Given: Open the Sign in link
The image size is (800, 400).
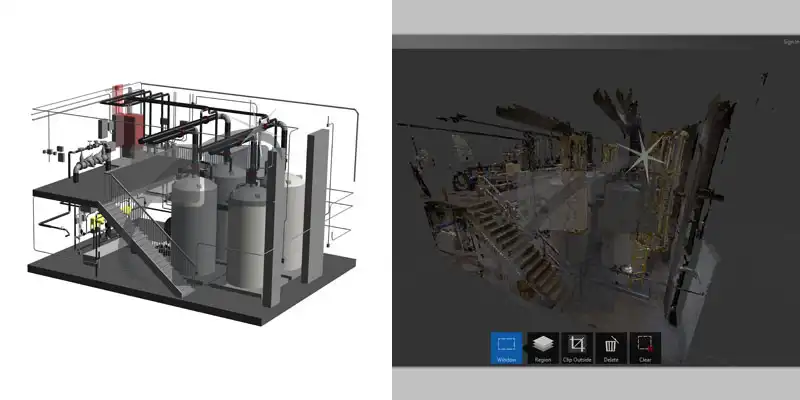Looking at the screenshot, I should click(790, 42).
